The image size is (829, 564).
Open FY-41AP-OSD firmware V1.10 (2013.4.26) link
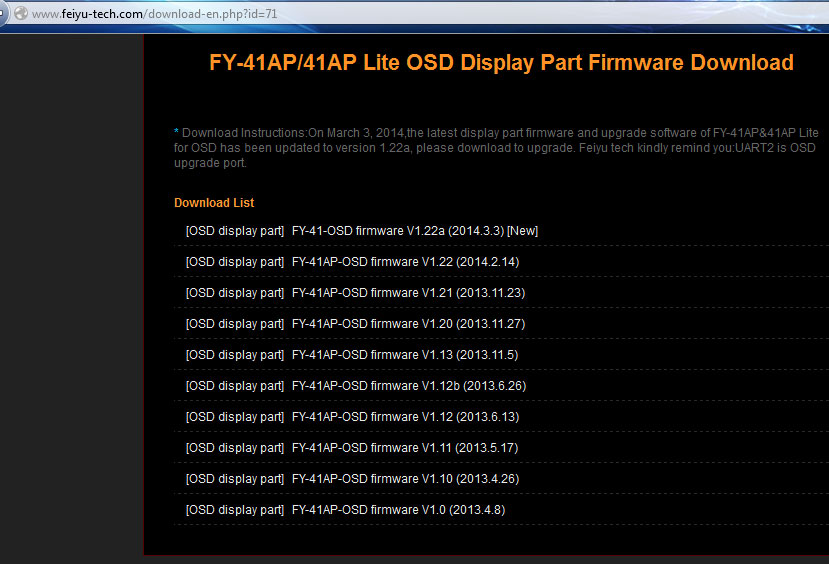(406, 479)
